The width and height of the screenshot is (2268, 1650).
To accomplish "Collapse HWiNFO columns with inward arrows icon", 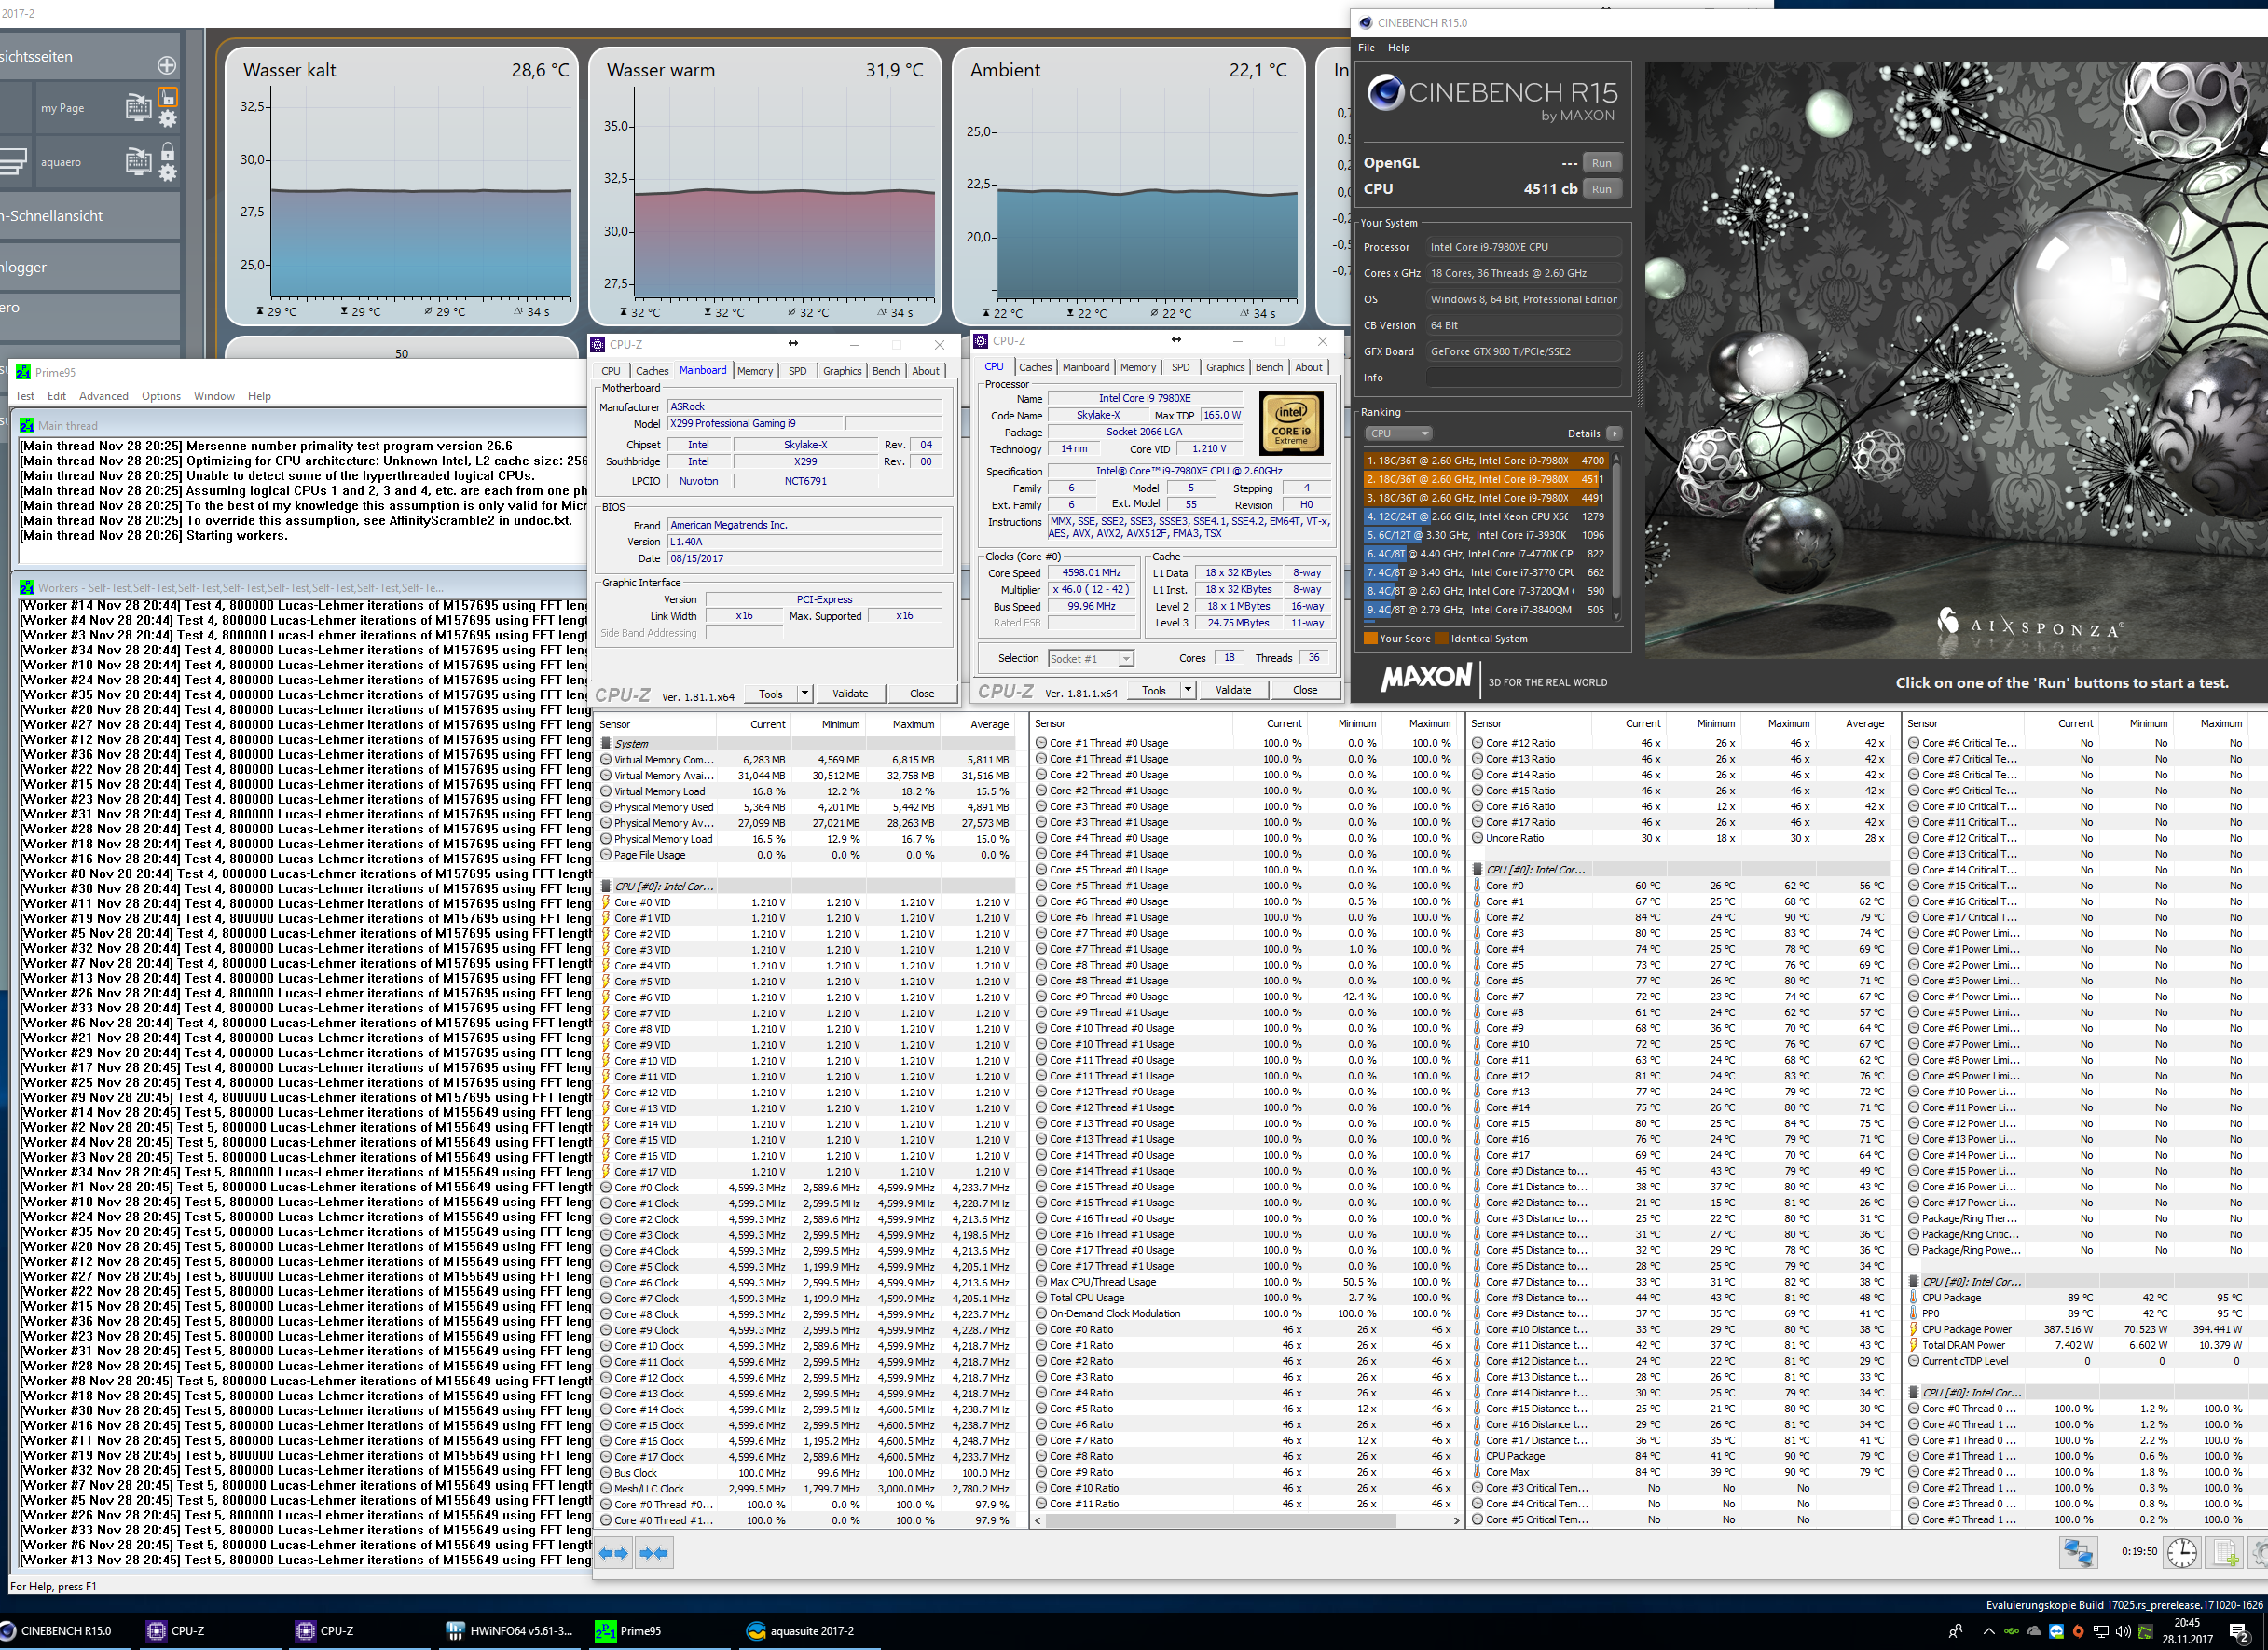I will tap(653, 1553).
